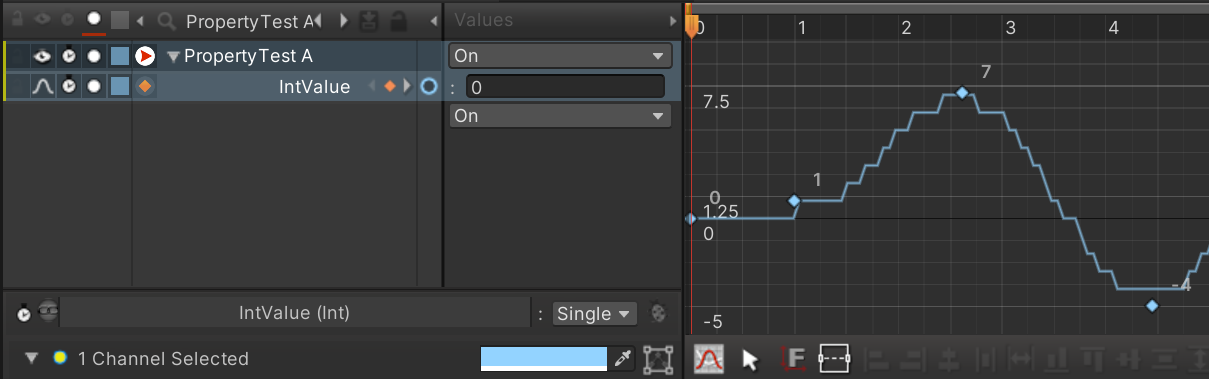Click the light blue channel color swatch

tap(544, 359)
